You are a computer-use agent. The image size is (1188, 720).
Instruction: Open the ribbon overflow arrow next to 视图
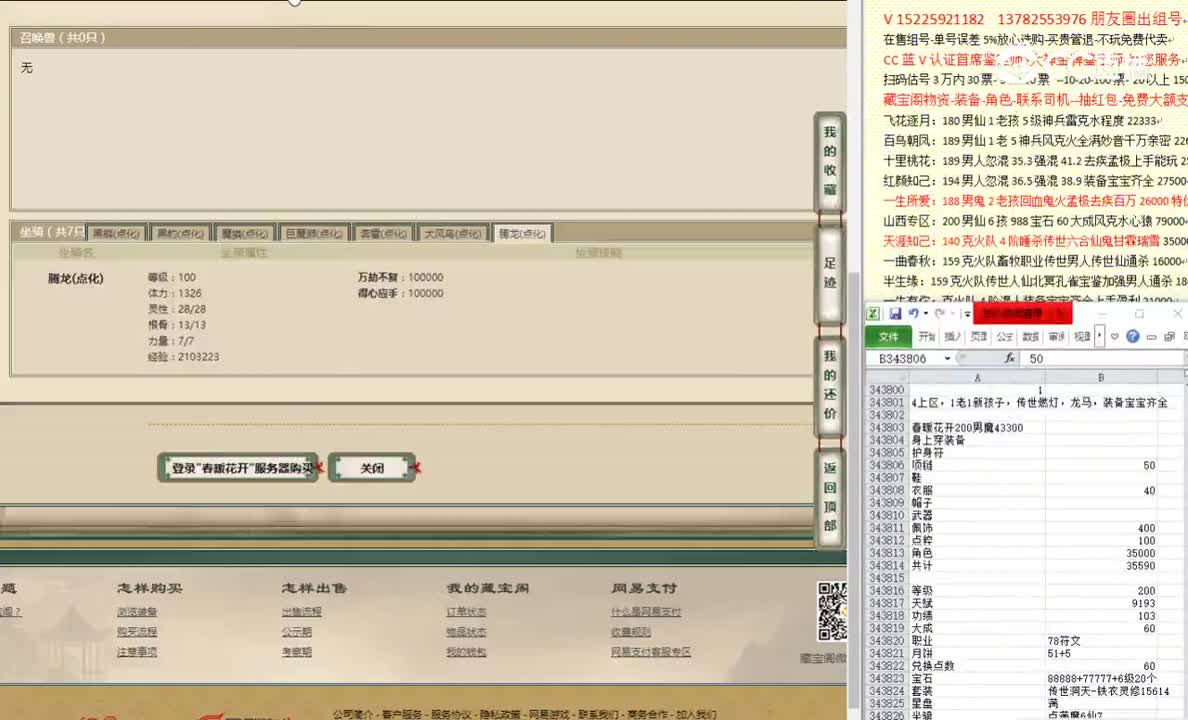(1099, 336)
